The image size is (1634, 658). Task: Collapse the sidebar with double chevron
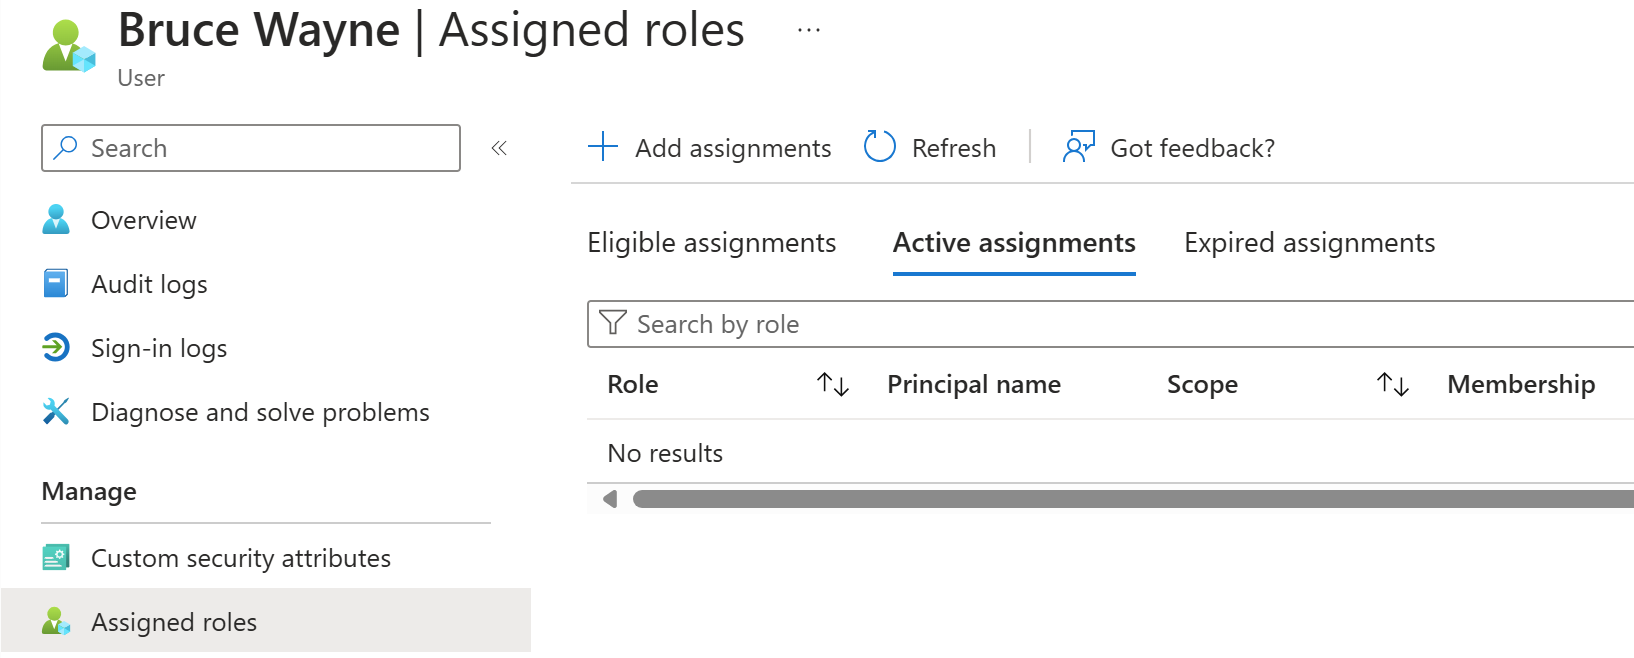click(x=499, y=148)
